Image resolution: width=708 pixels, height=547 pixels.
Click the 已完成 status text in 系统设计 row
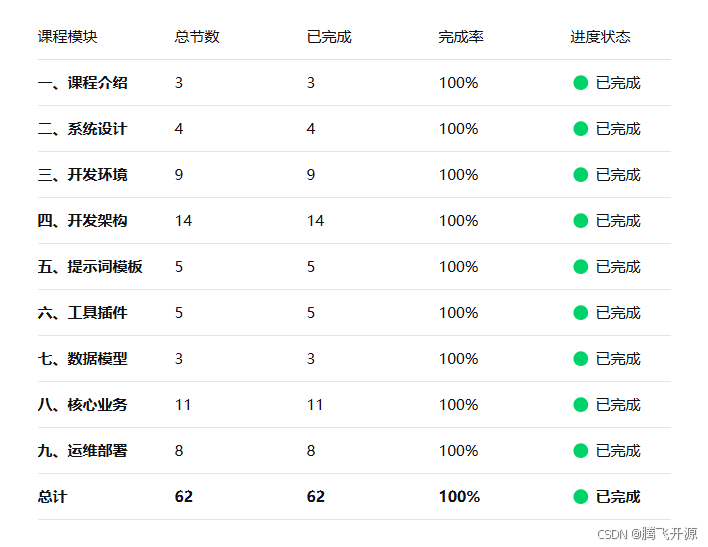(x=618, y=129)
